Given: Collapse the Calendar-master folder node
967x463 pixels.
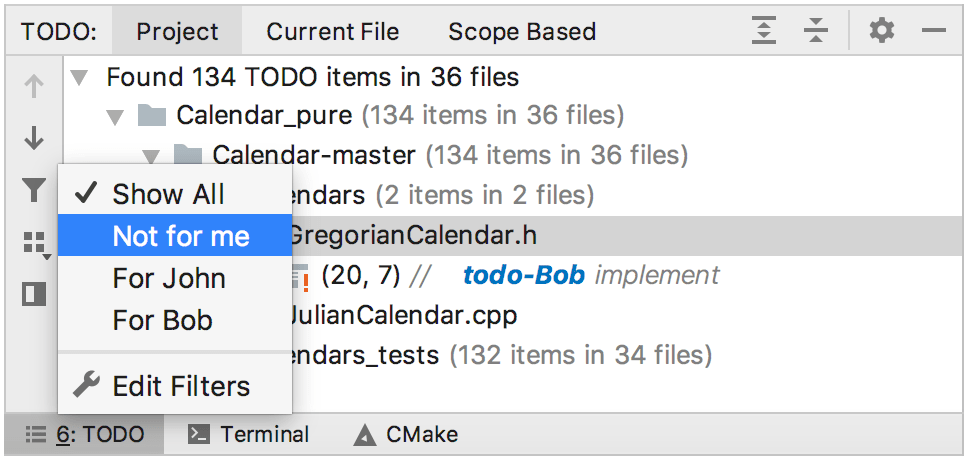Looking at the screenshot, I should pyautogui.click(x=151, y=155).
